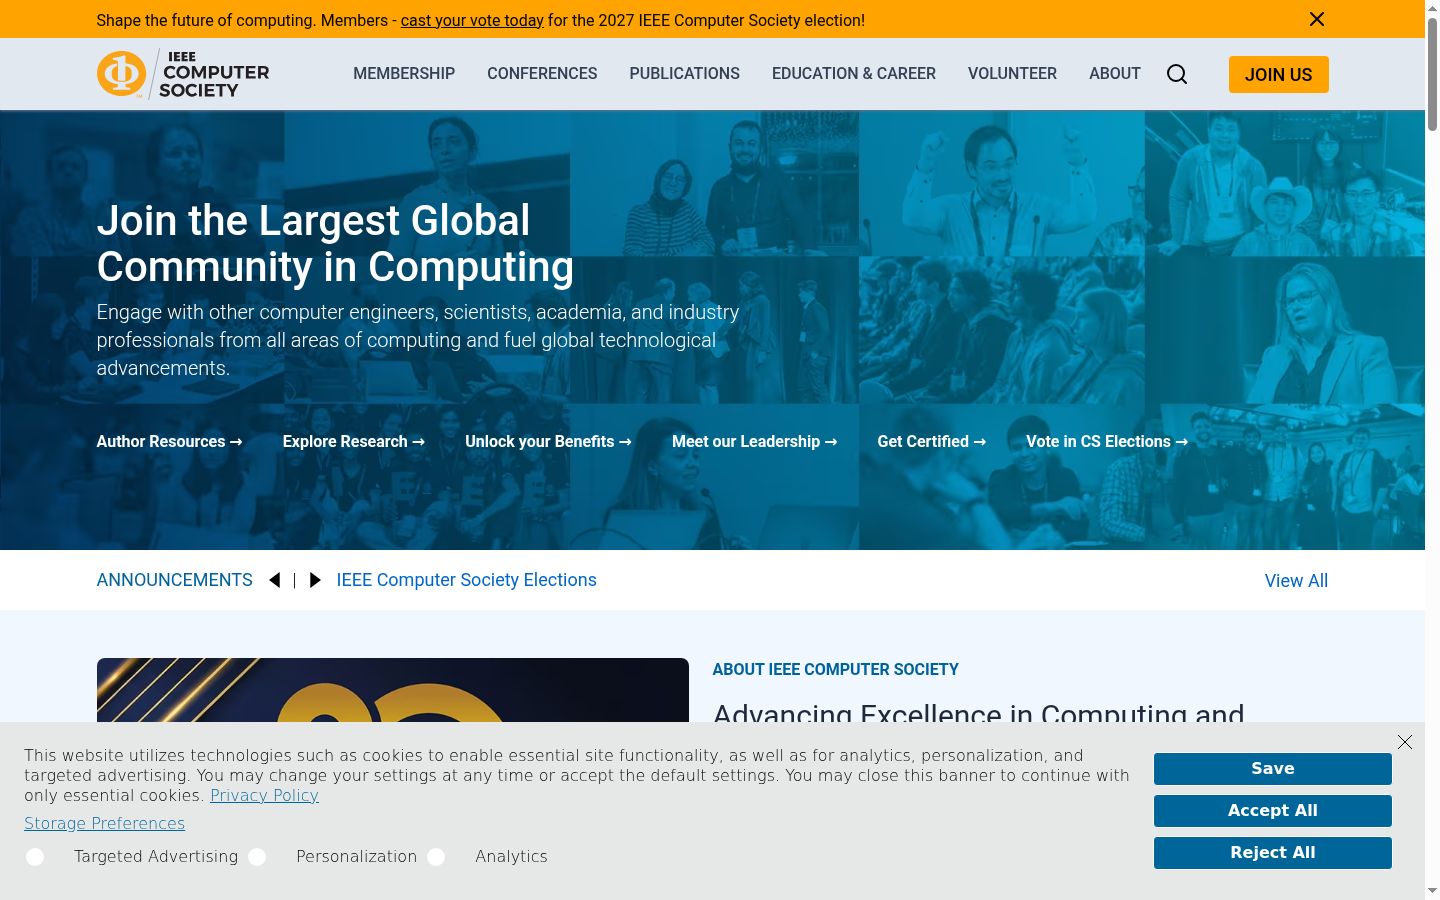Open the Unlock your Benefits link
1440x900 pixels.
click(x=548, y=442)
